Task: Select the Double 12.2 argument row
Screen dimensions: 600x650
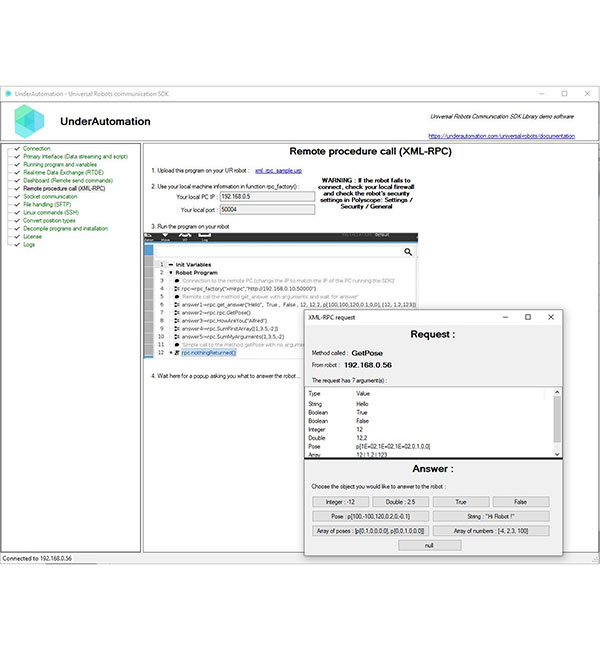Action: [x=429, y=438]
